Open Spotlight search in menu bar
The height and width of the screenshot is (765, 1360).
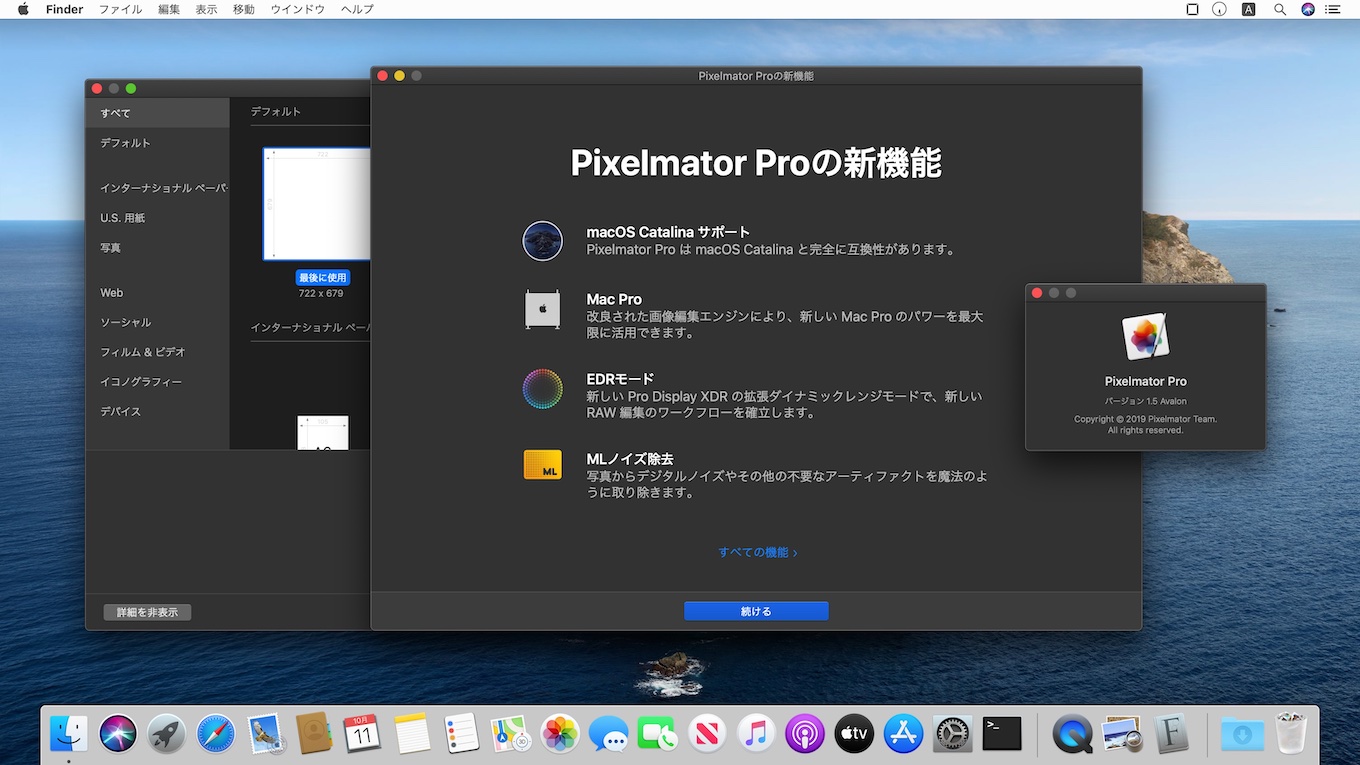(x=1280, y=9)
